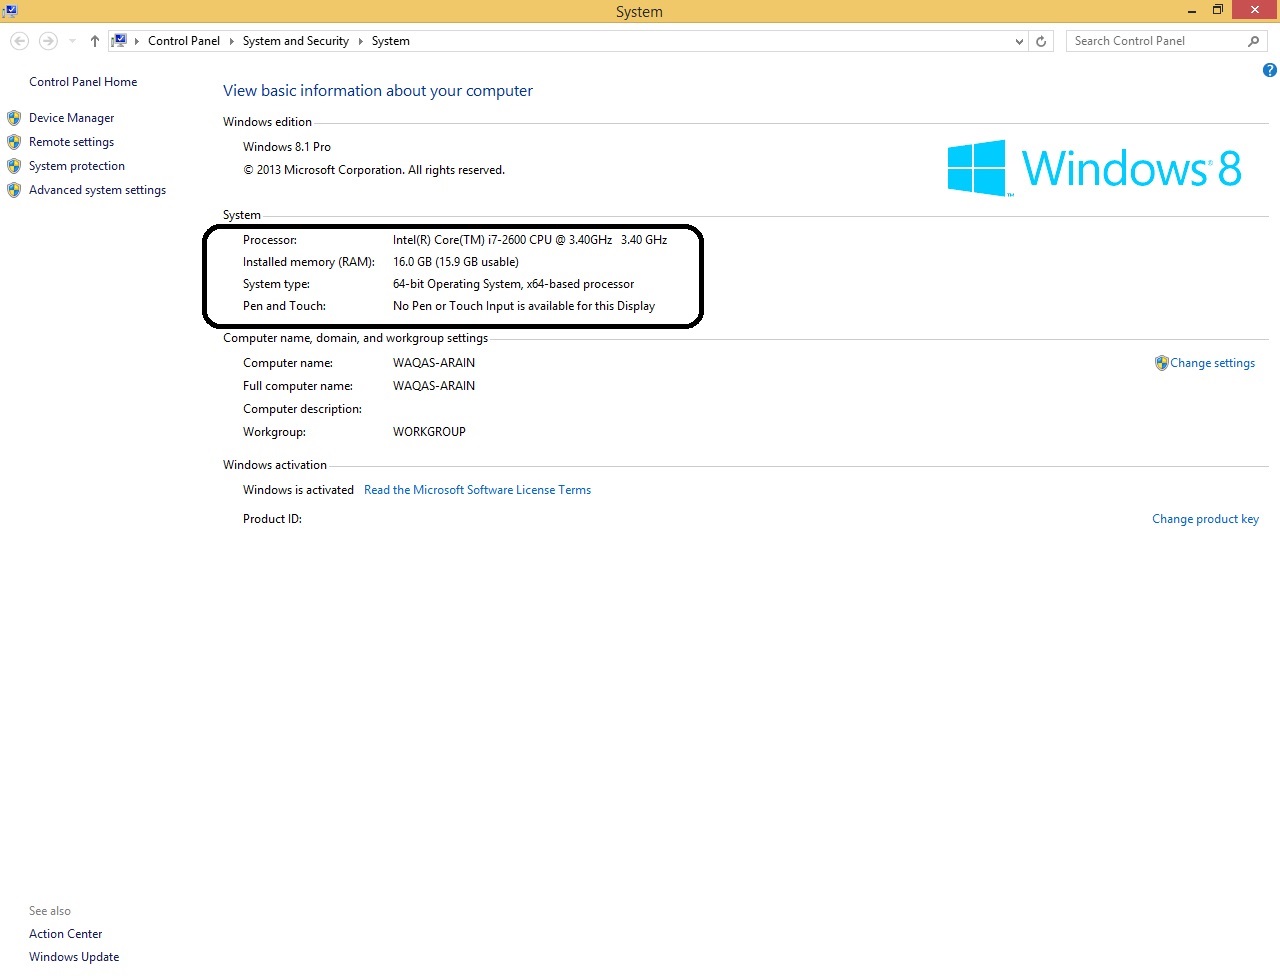The height and width of the screenshot is (980, 1280).
Task: Open Help via the blue question icon
Action: [x=1269, y=70]
